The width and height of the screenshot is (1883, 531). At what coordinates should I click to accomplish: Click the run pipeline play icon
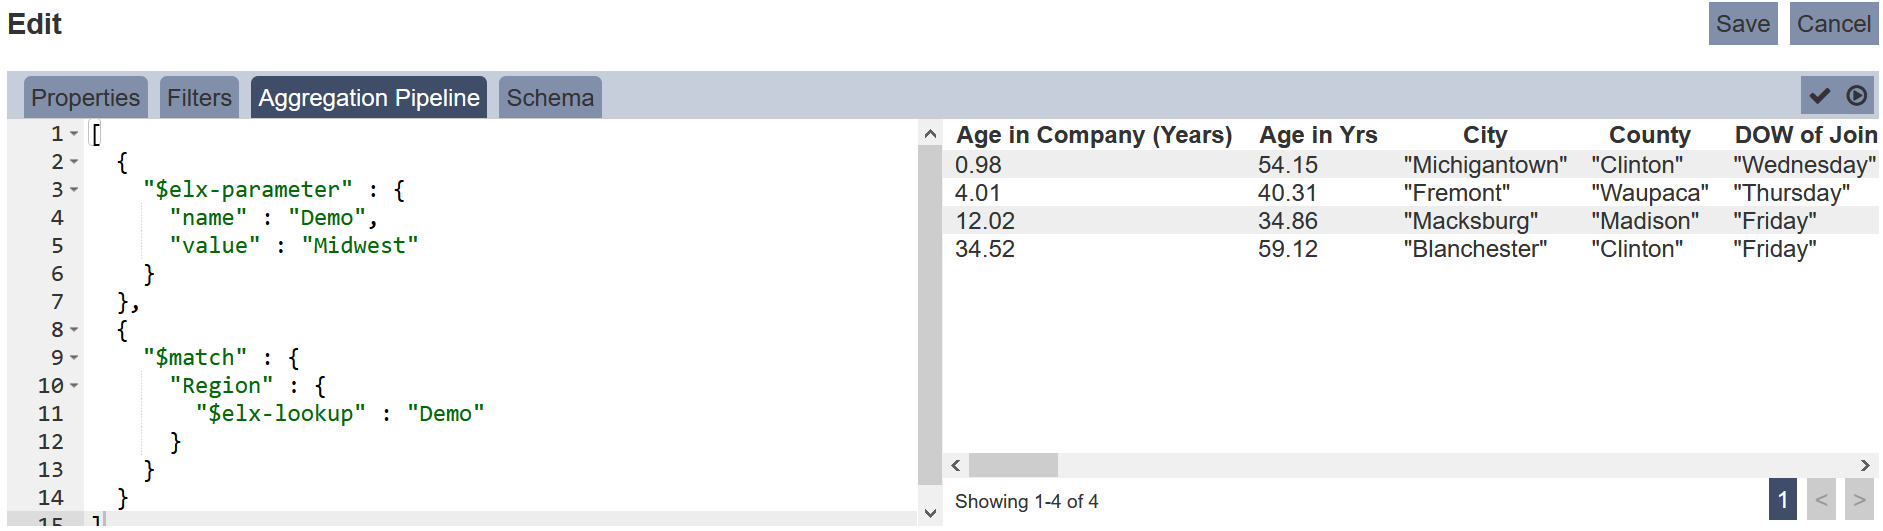(1856, 96)
